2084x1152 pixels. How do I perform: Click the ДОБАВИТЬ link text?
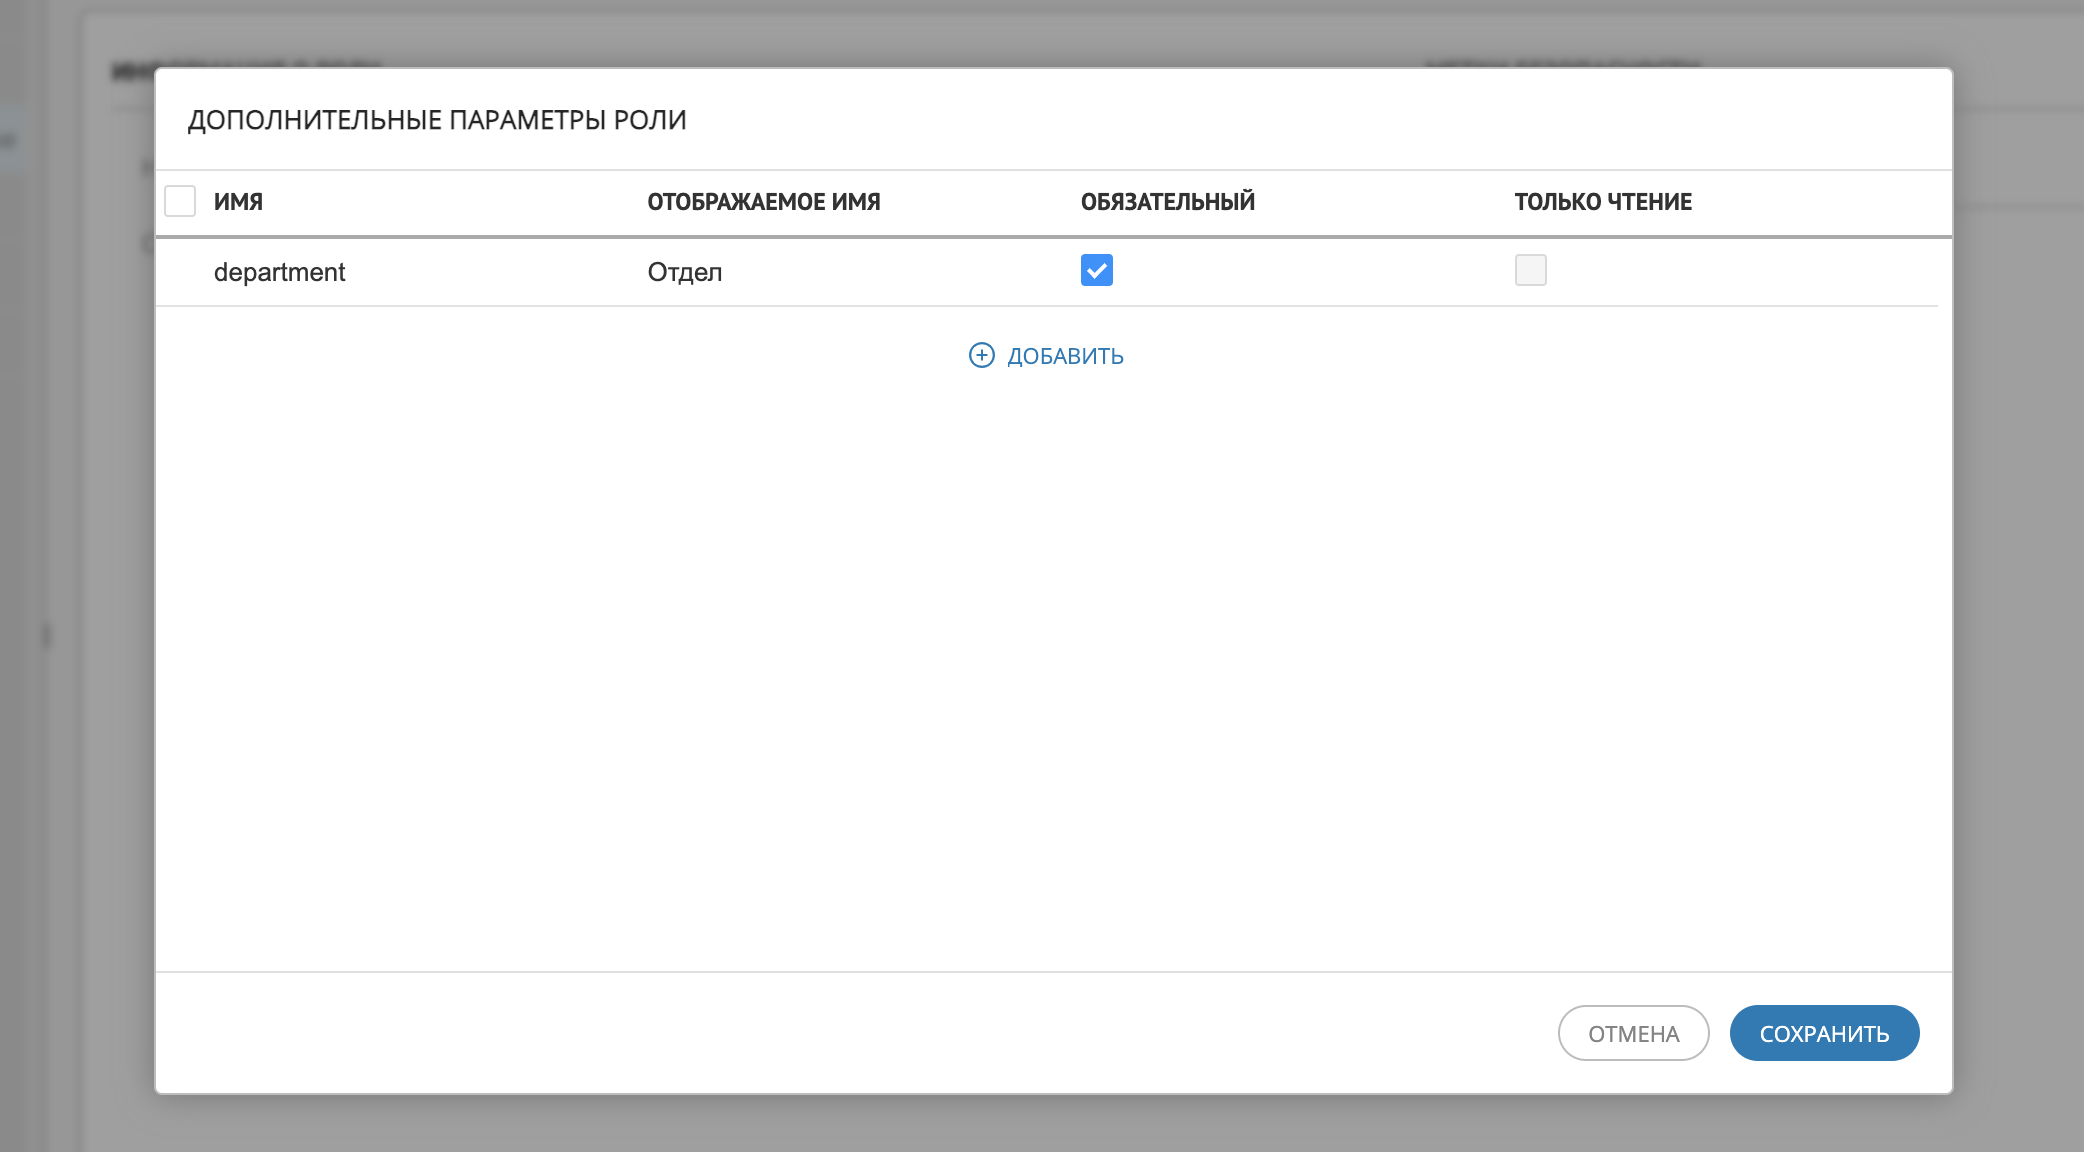click(1065, 357)
